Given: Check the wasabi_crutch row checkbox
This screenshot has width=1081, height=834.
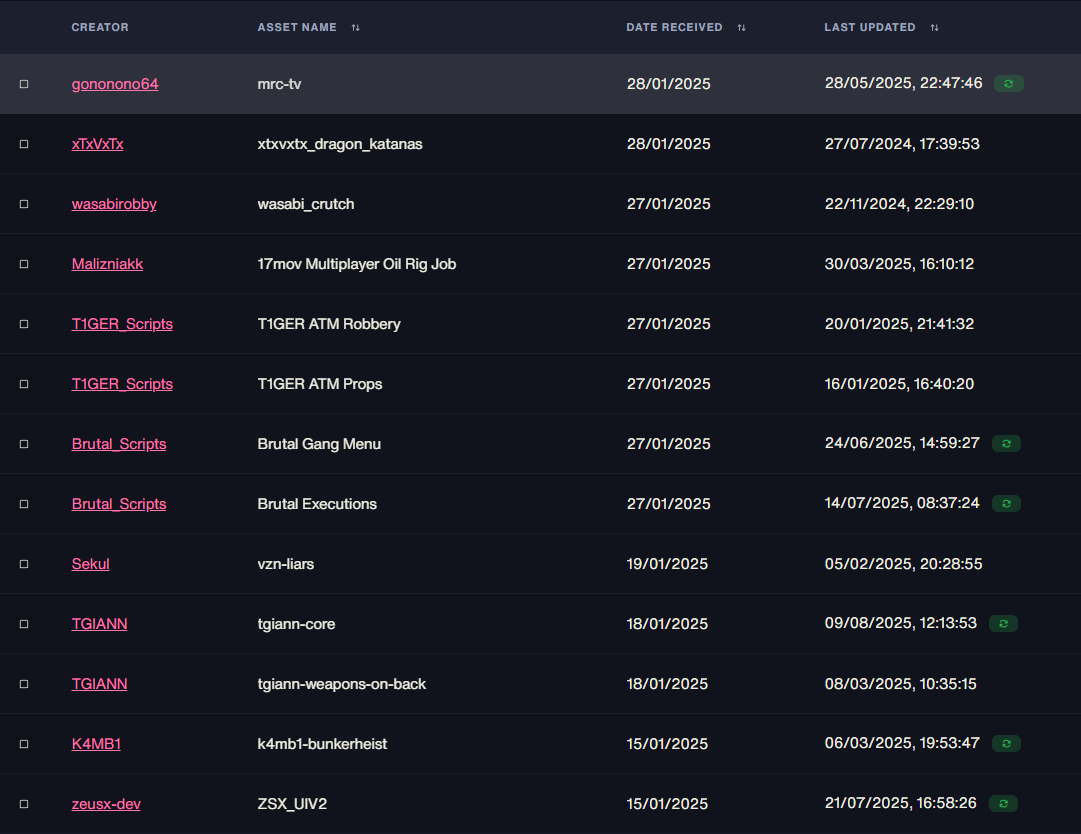Looking at the screenshot, I should 24,204.
